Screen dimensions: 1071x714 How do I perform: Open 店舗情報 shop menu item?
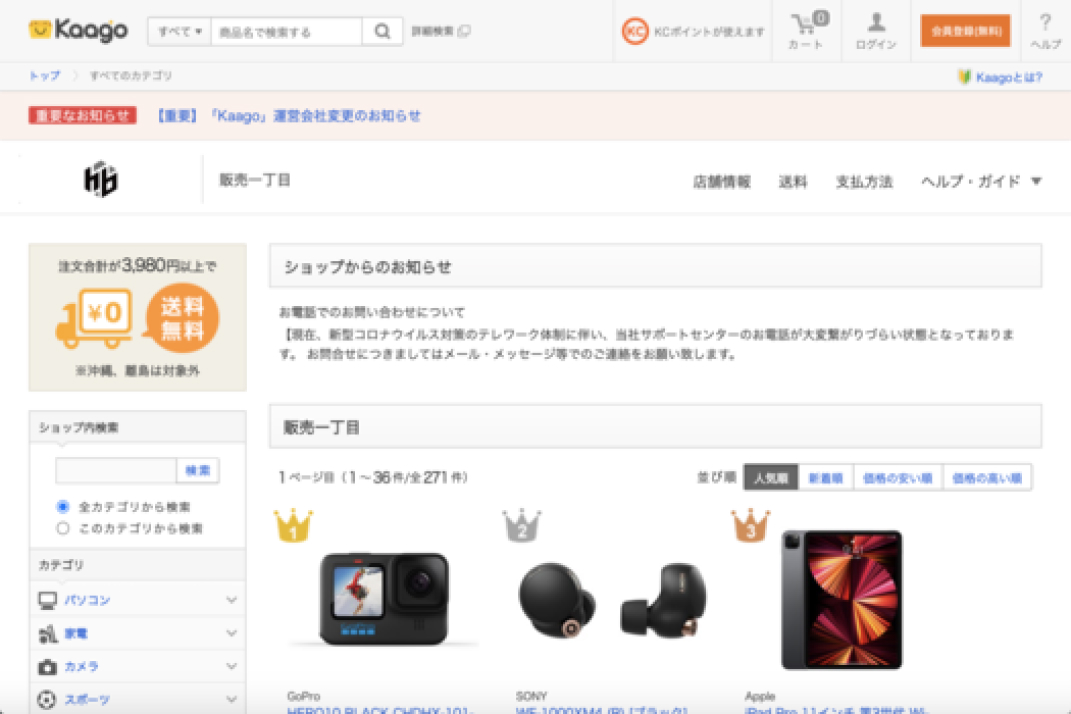point(722,182)
